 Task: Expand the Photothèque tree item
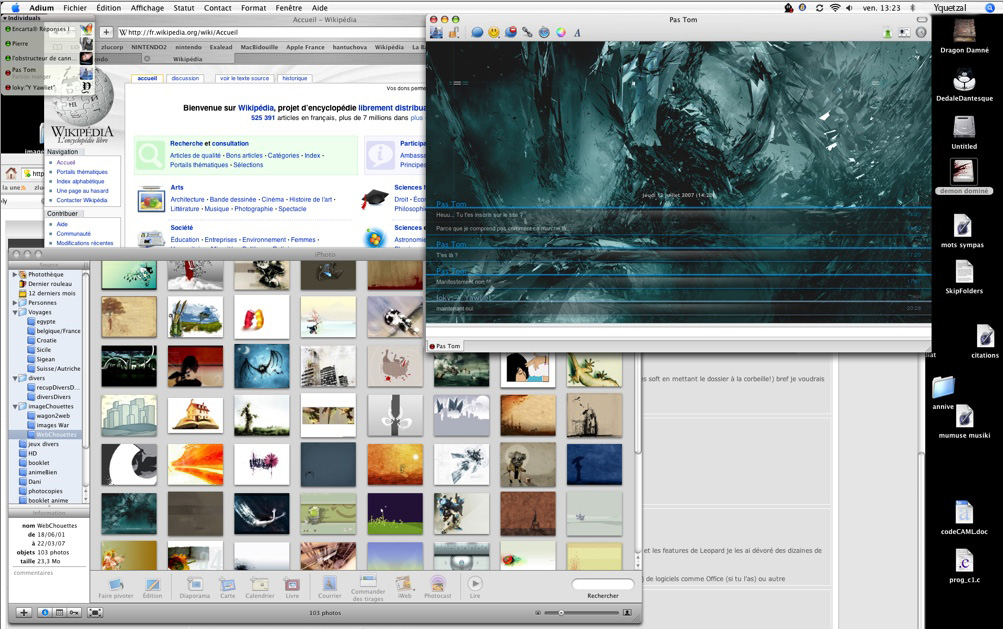point(15,275)
